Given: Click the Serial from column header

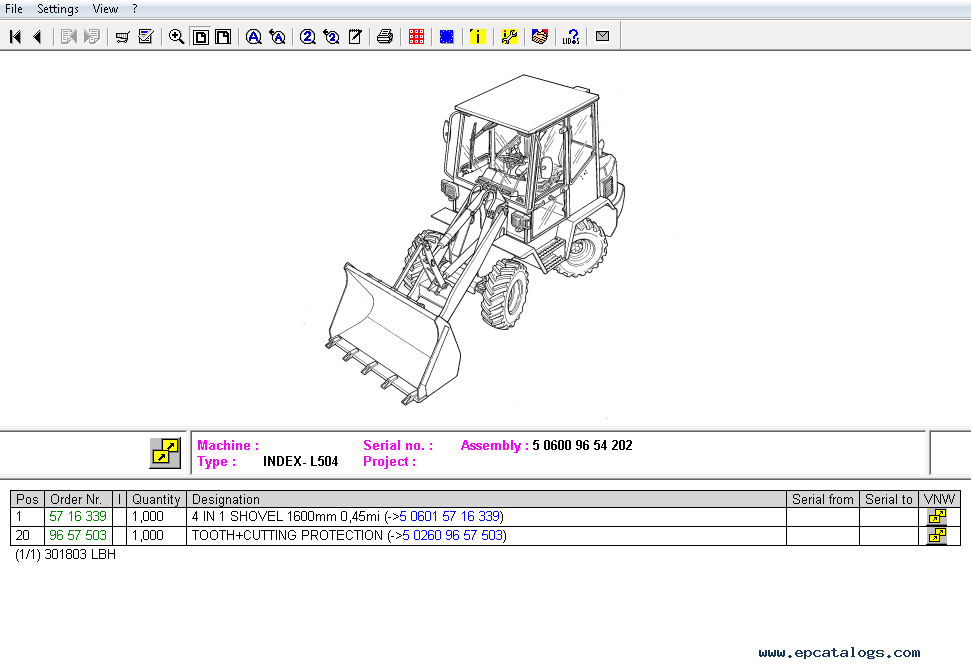Looking at the screenshot, I should click(823, 499).
